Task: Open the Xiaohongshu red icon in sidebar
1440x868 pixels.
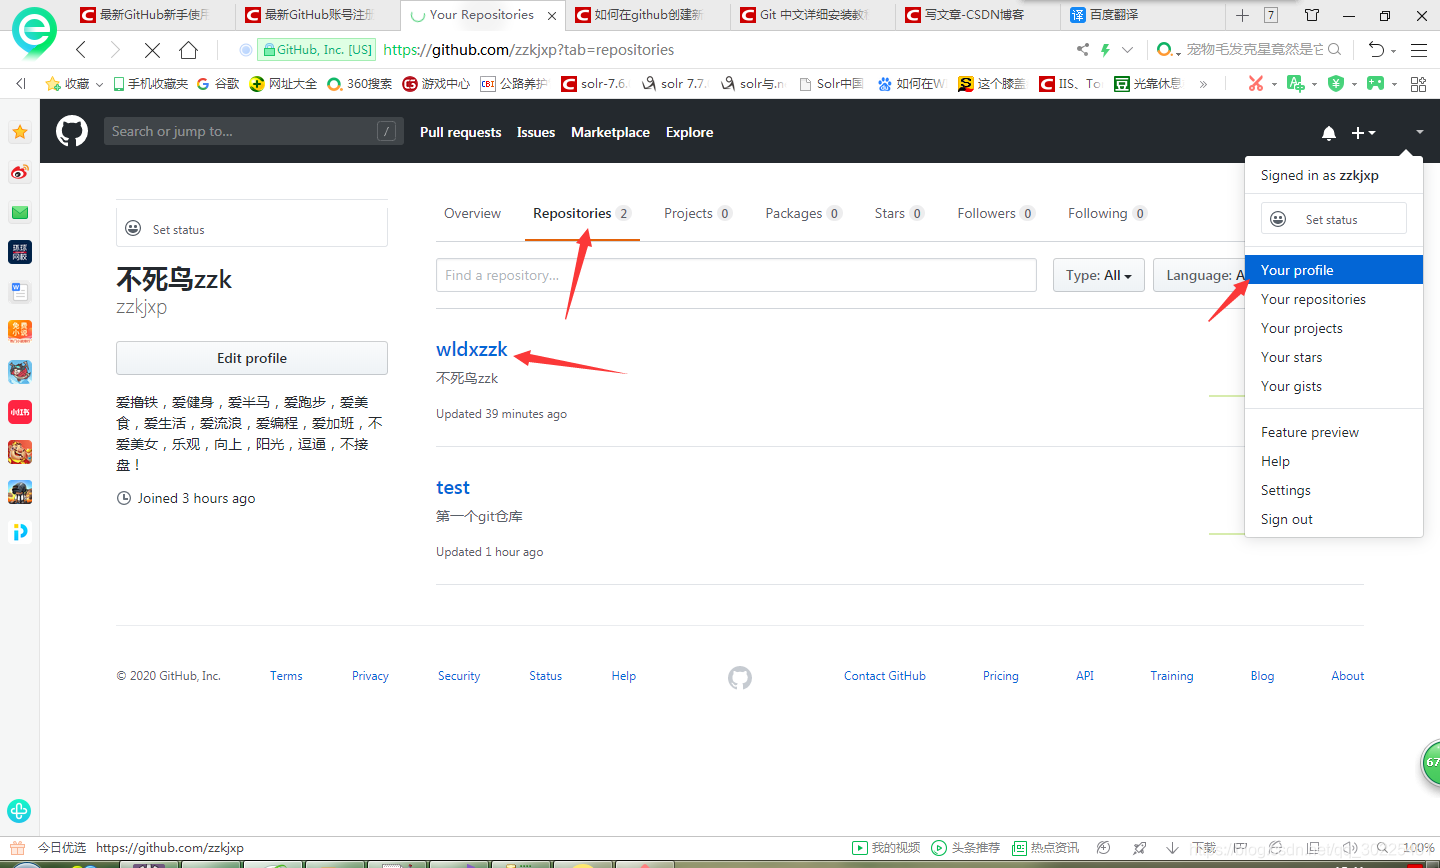Action: coord(20,412)
